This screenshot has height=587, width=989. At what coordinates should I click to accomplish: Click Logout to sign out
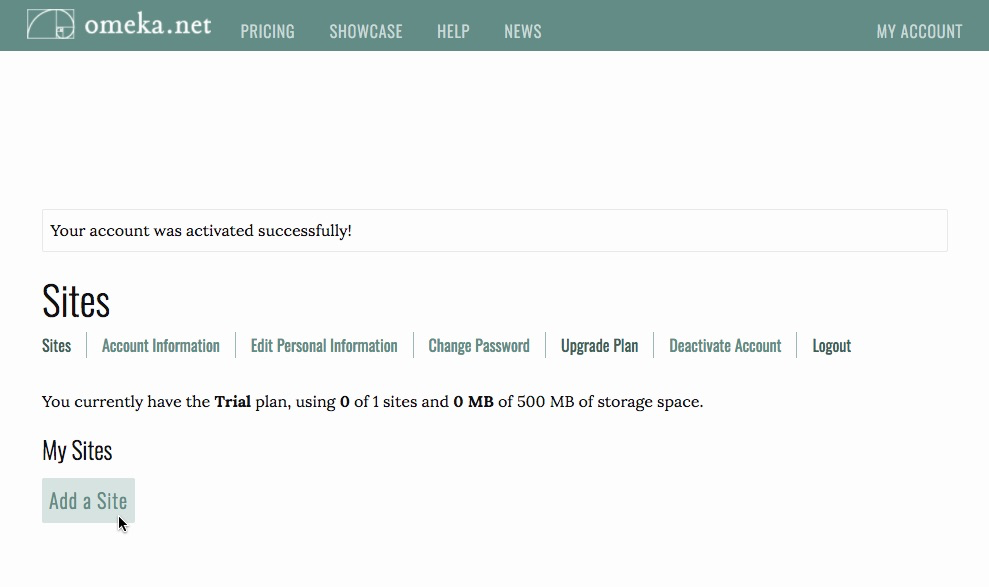[x=831, y=345]
